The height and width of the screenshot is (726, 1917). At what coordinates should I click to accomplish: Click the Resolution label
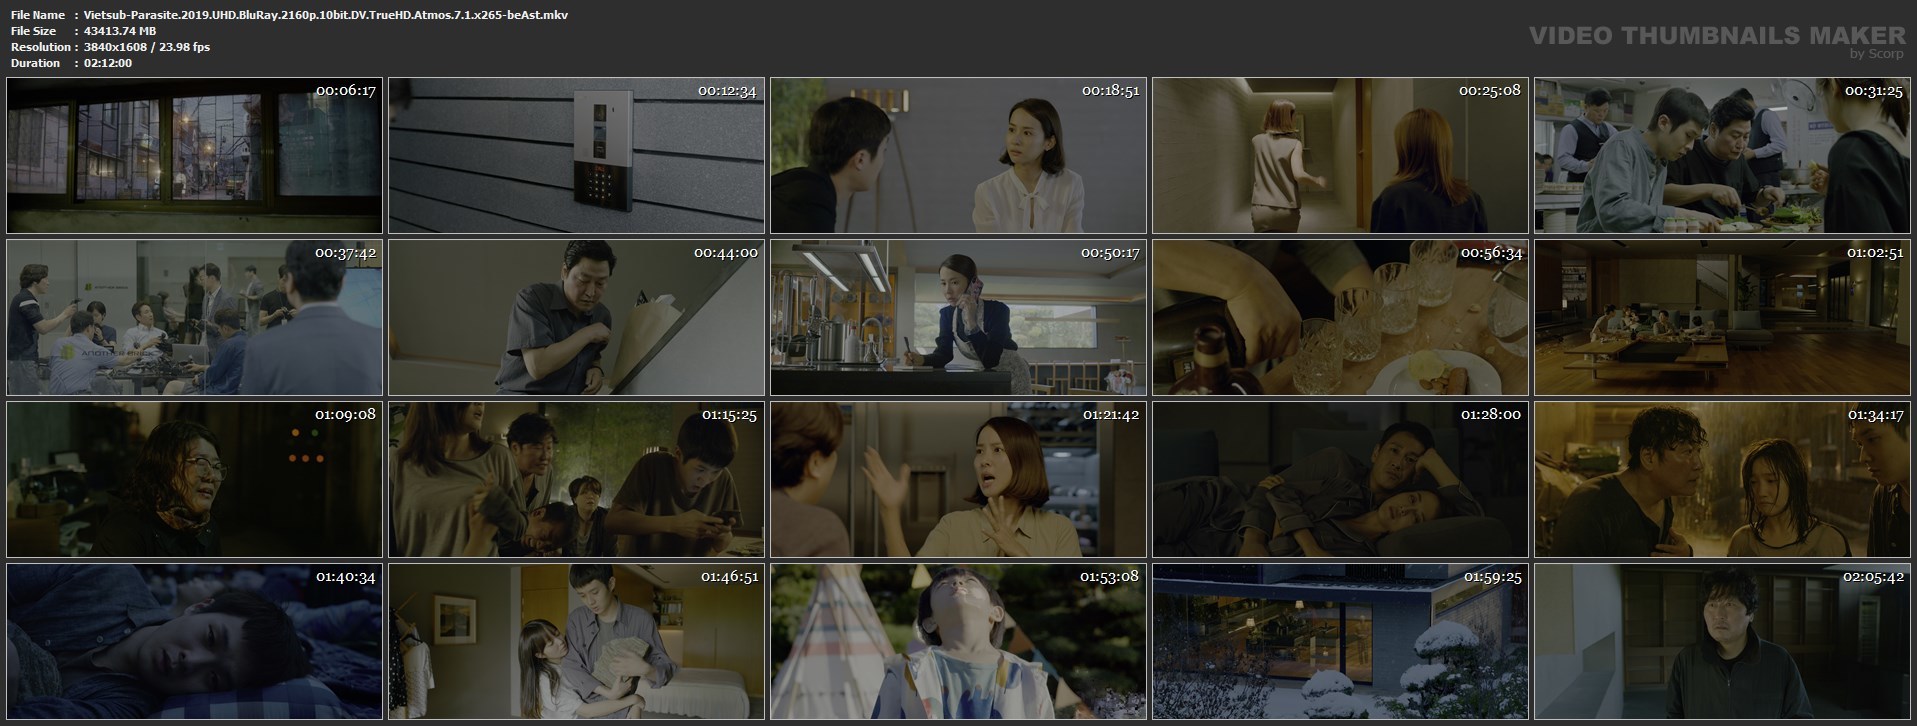pos(40,47)
